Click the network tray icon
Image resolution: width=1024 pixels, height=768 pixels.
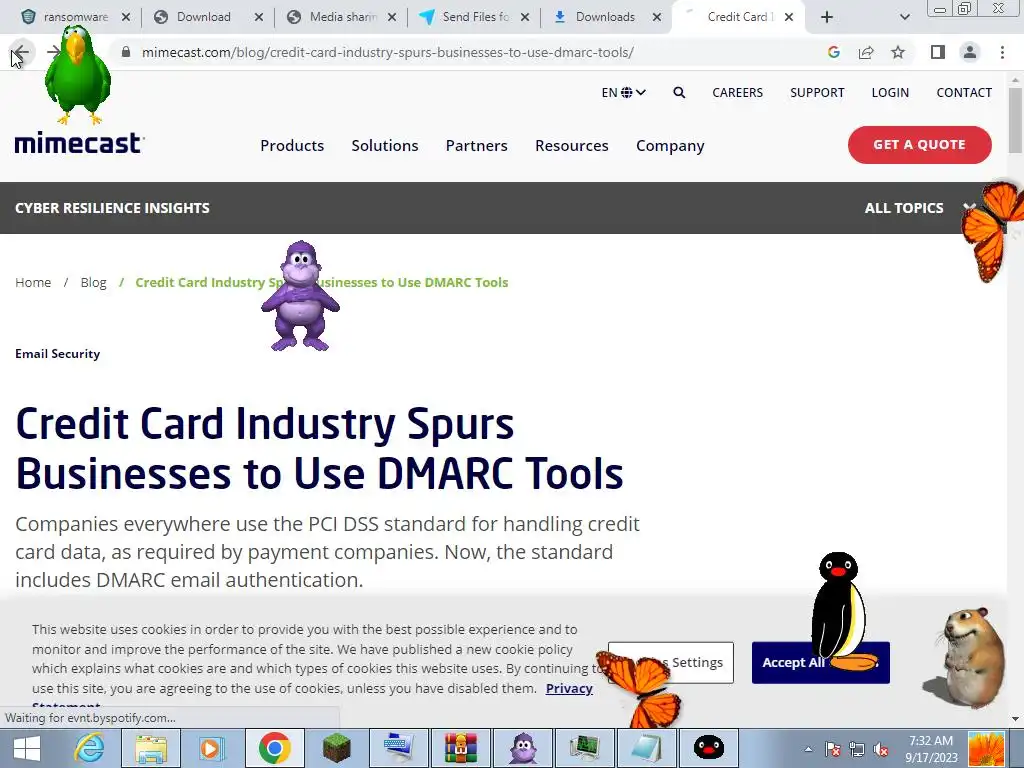click(857, 749)
